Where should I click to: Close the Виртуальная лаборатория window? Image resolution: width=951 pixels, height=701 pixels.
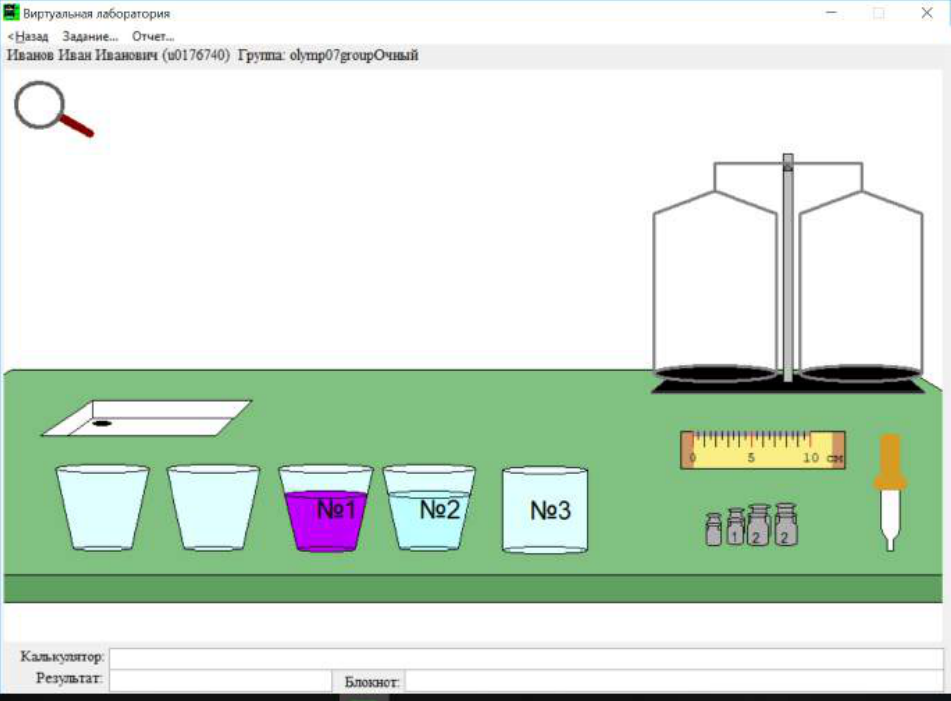(x=927, y=13)
